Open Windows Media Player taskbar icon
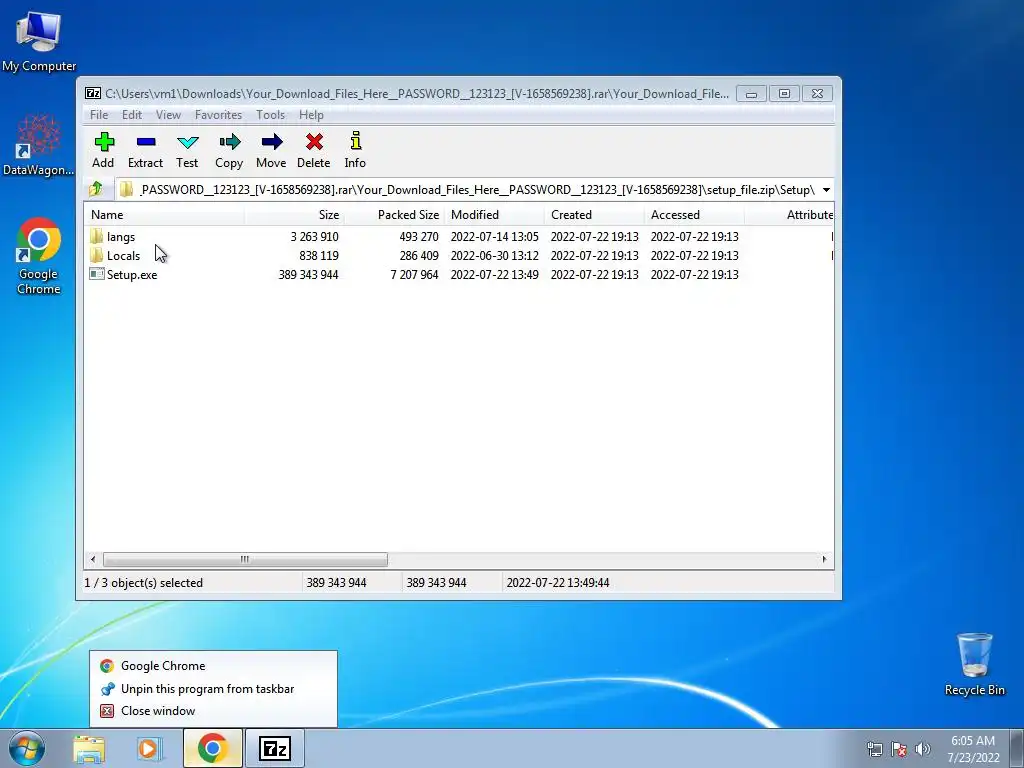Viewport: 1024px width, 768px height. click(150, 749)
